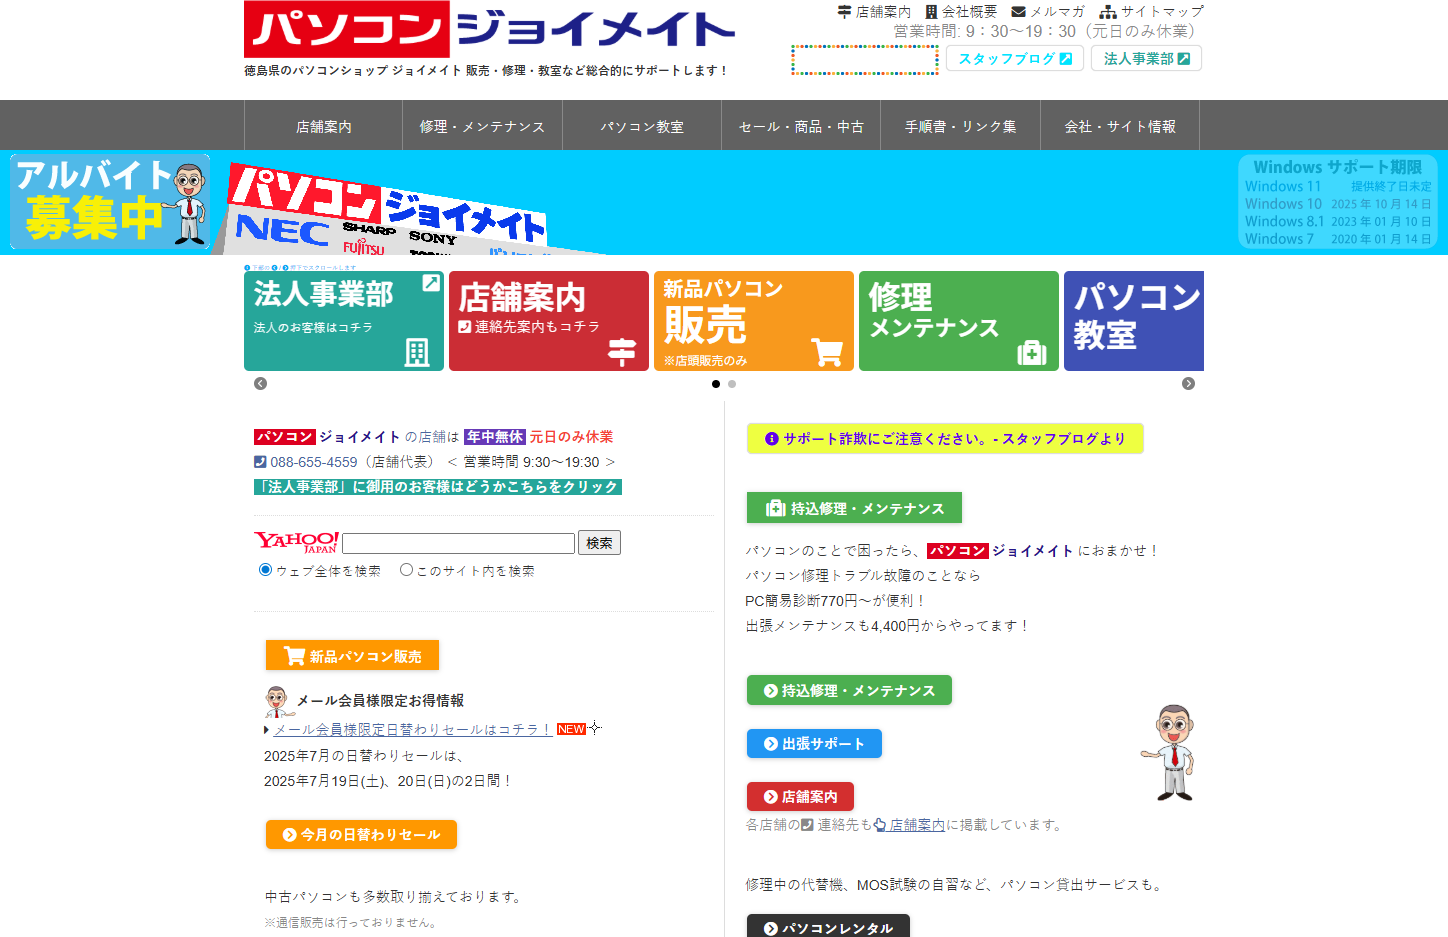The height and width of the screenshot is (937, 1448).
Task: Open the 会社・サイト情報 navigation menu
Action: pyautogui.click(x=1120, y=126)
